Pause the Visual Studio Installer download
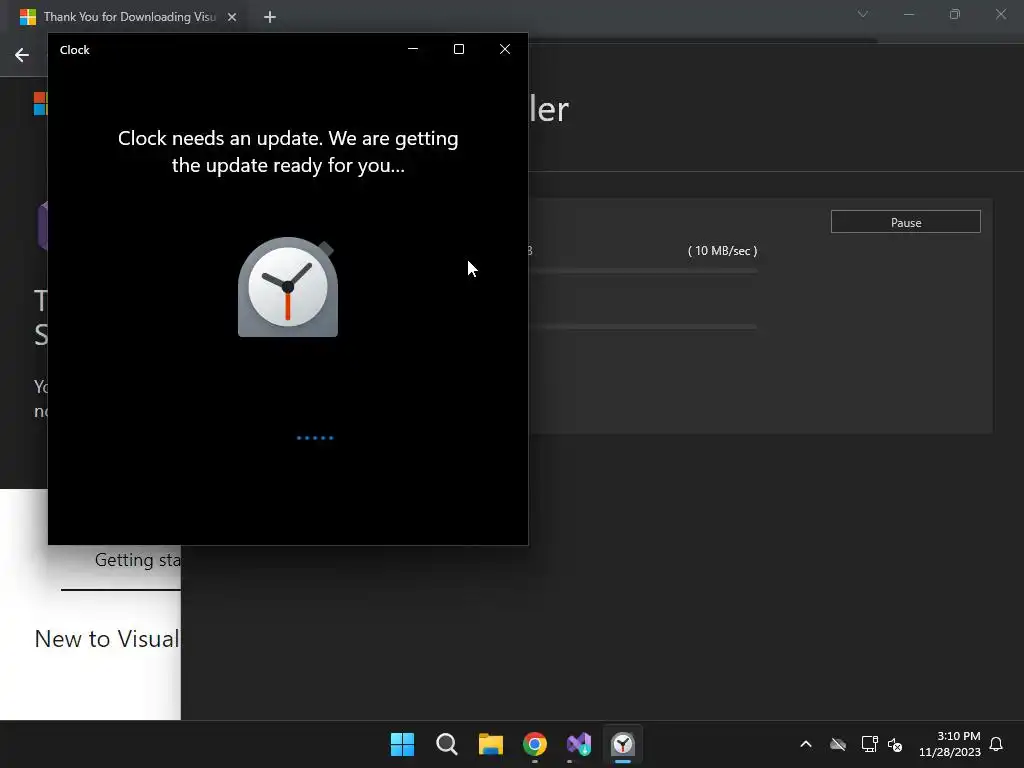The width and height of the screenshot is (1024, 768). pyautogui.click(x=905, y=222)
